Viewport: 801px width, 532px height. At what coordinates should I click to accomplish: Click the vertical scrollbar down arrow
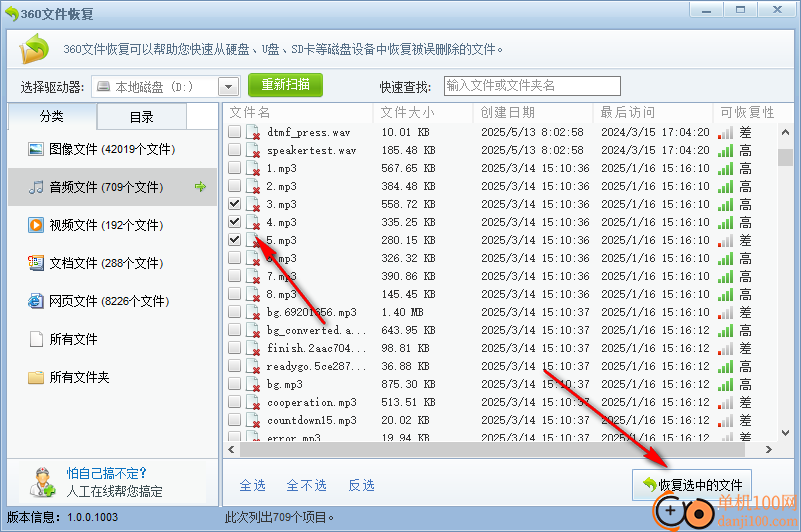(x=786, y=433)
